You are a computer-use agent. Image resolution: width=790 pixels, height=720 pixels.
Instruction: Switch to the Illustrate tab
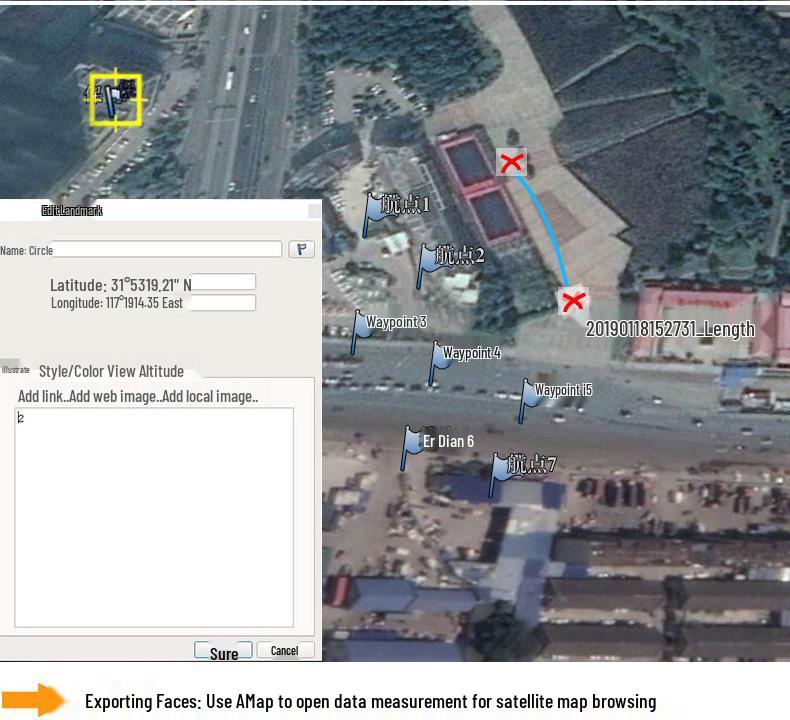click(x=15, y=370)
